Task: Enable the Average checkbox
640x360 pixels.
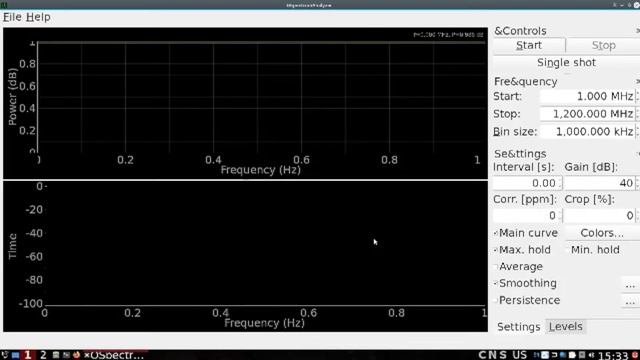Action: coord(496,267)
